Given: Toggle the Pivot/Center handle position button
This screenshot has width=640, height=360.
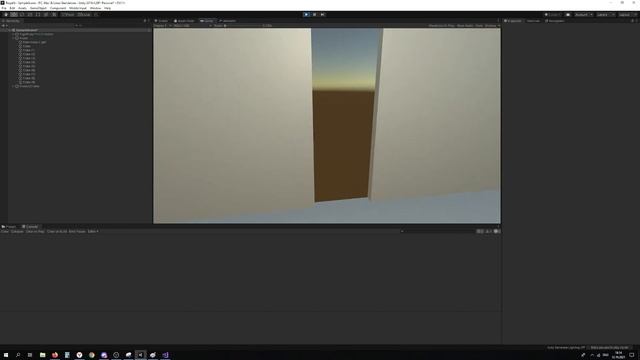Looking at the screenshot, I should 69,15.
